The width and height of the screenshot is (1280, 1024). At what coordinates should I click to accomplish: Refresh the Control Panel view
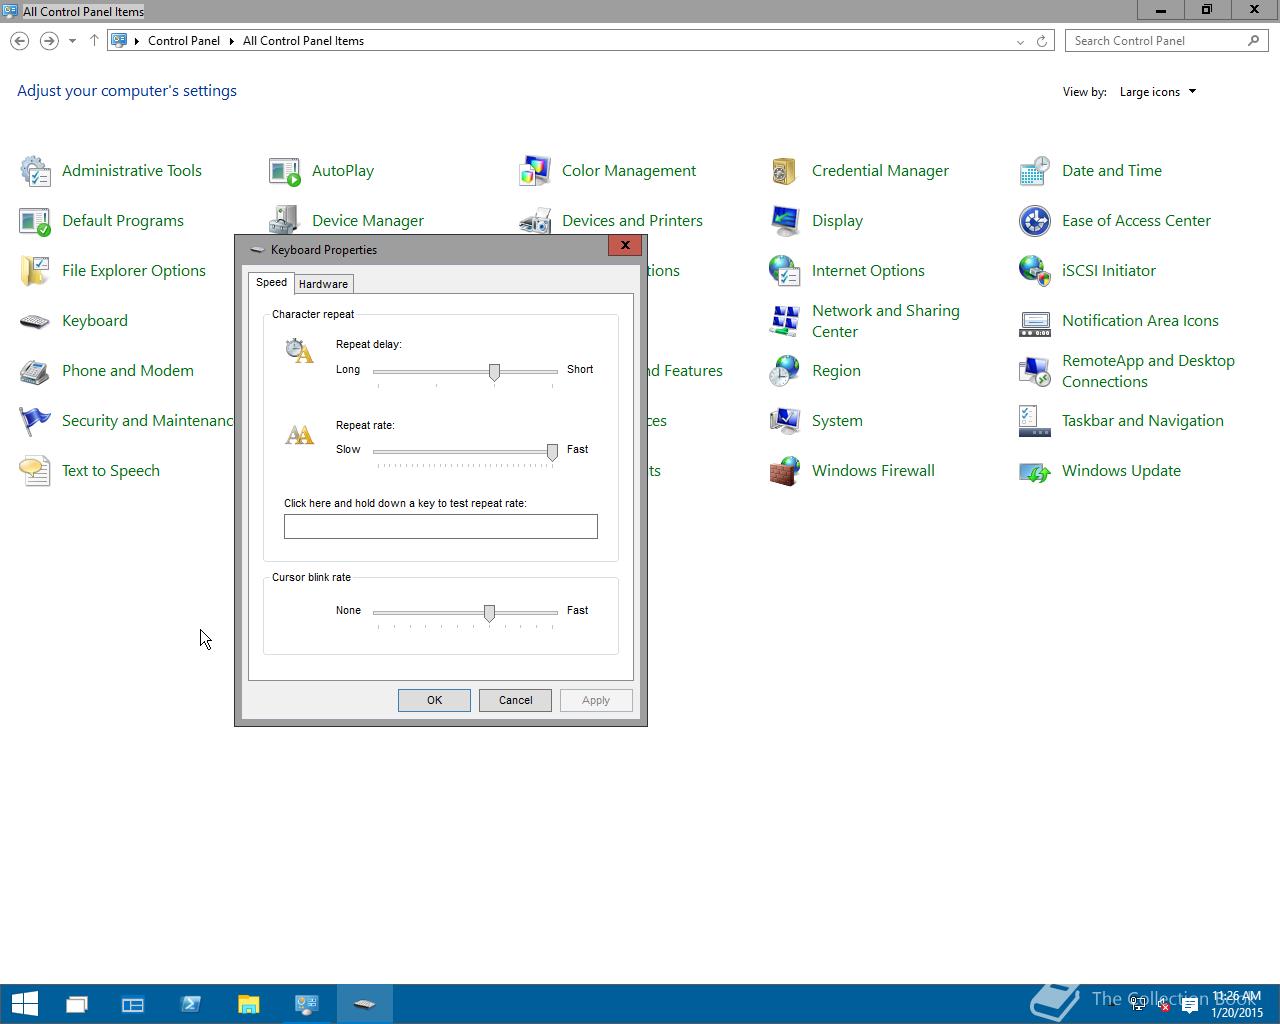1042,41
